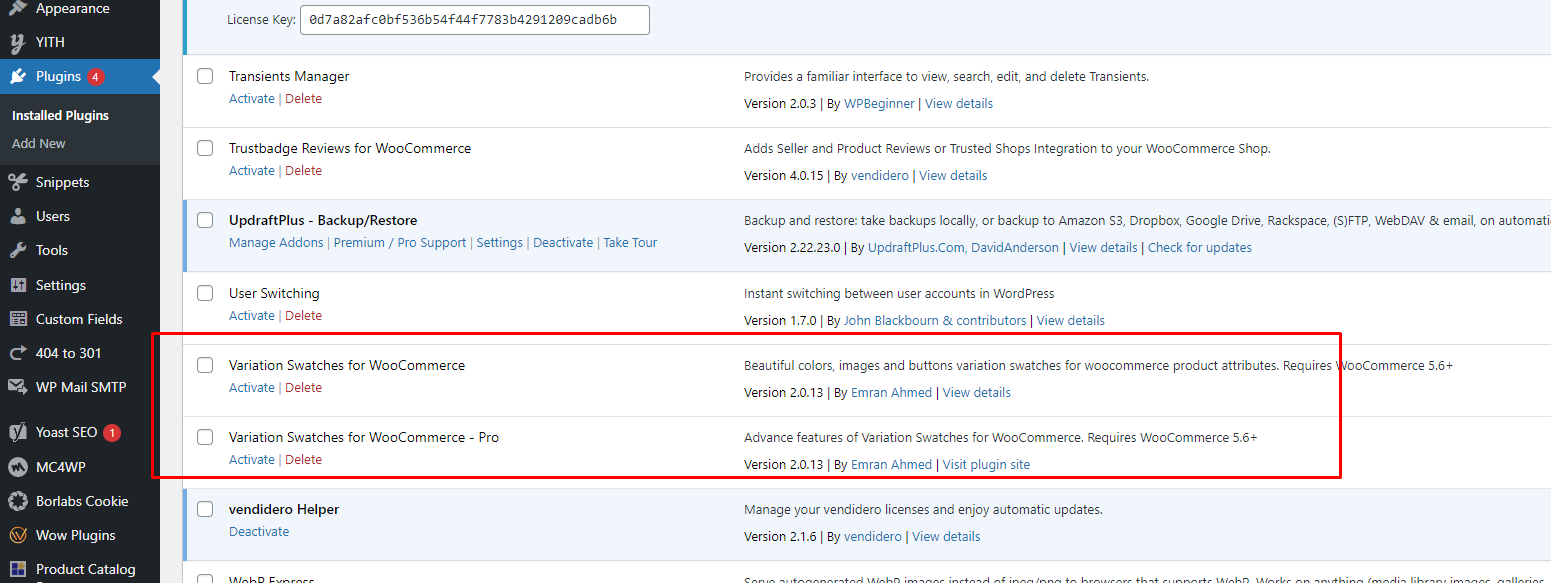Deactivate the vendidero Helper plugin
1551x583 pixels.
[x=259, y=531]
